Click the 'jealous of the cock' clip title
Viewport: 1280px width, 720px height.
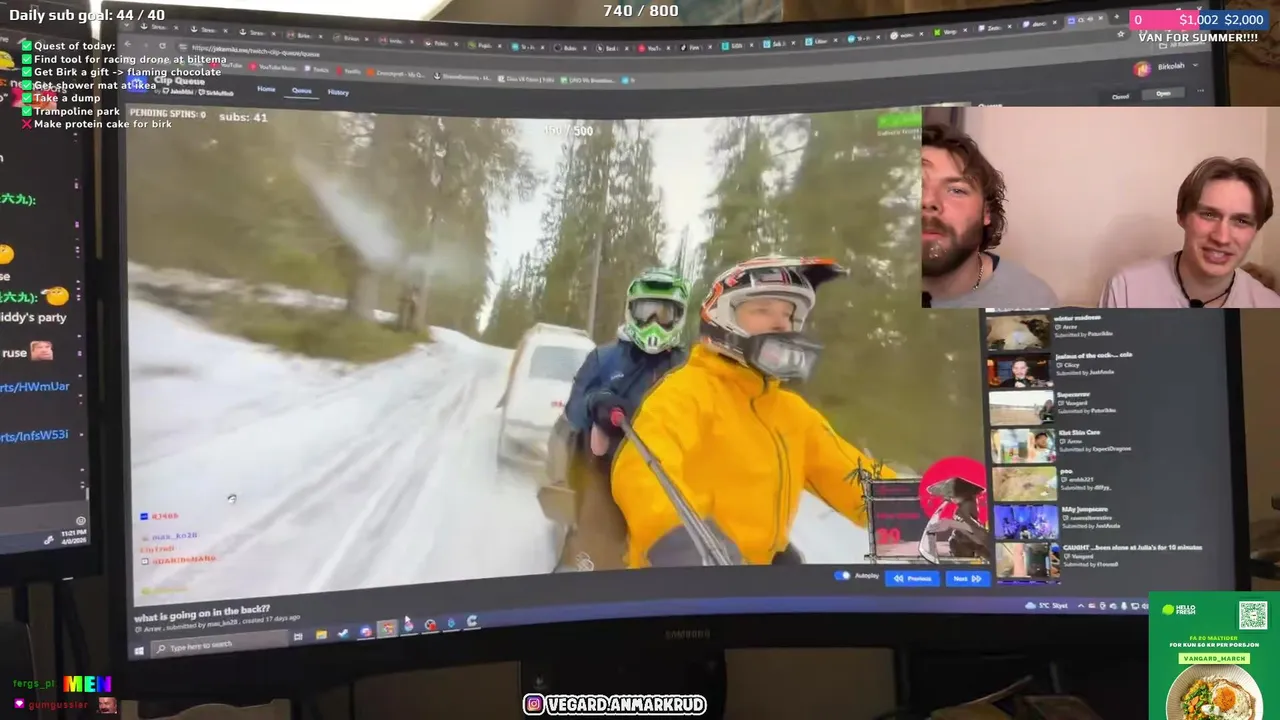tap(1093, 355)
